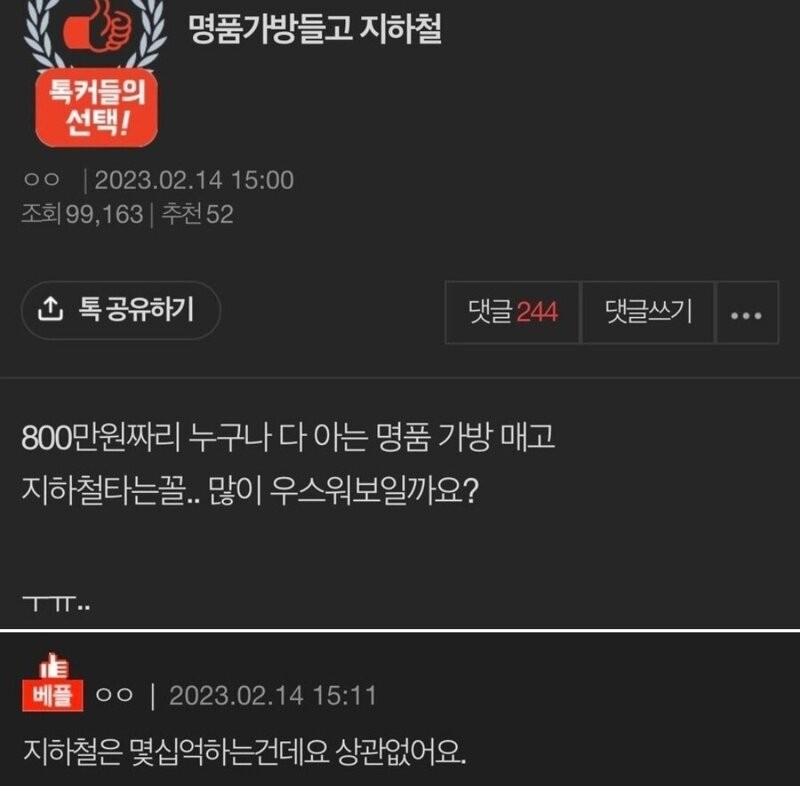Screen dimensions: 800x786
Task: Click the red 244 comment count number
Action: click(537, 312)
